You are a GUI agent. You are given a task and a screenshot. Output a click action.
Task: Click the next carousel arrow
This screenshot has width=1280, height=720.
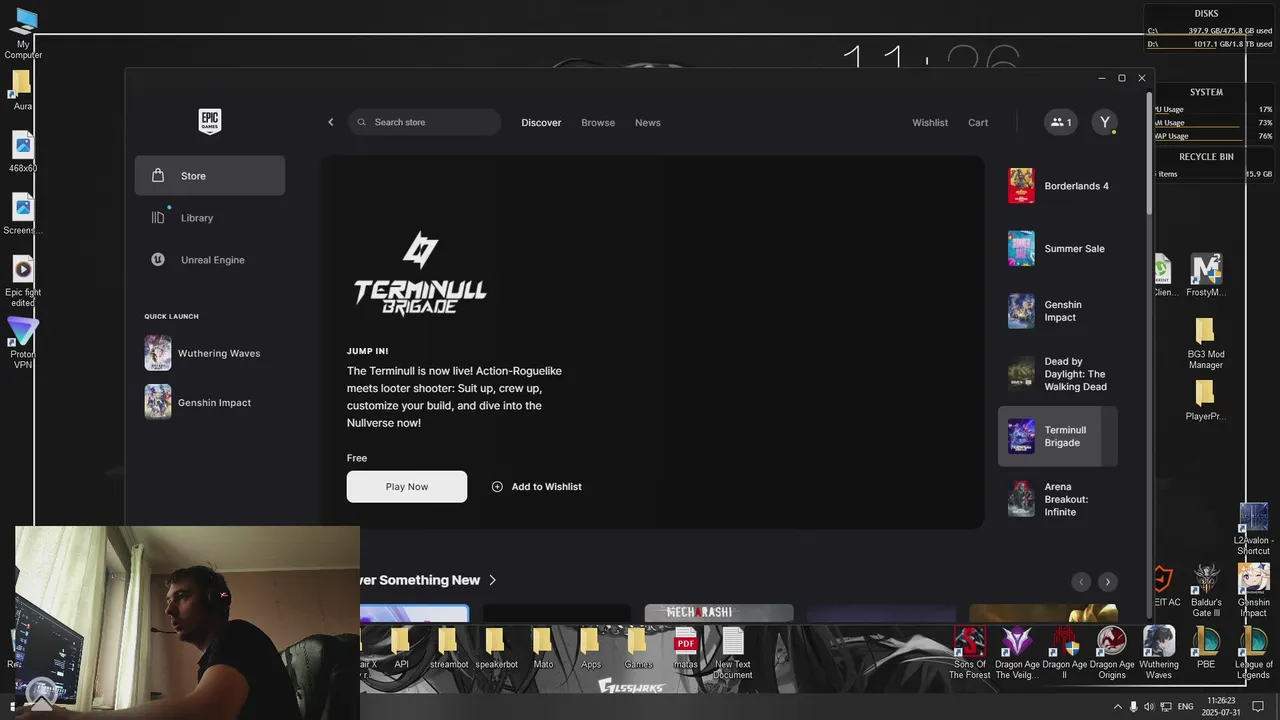(1107, 581)
